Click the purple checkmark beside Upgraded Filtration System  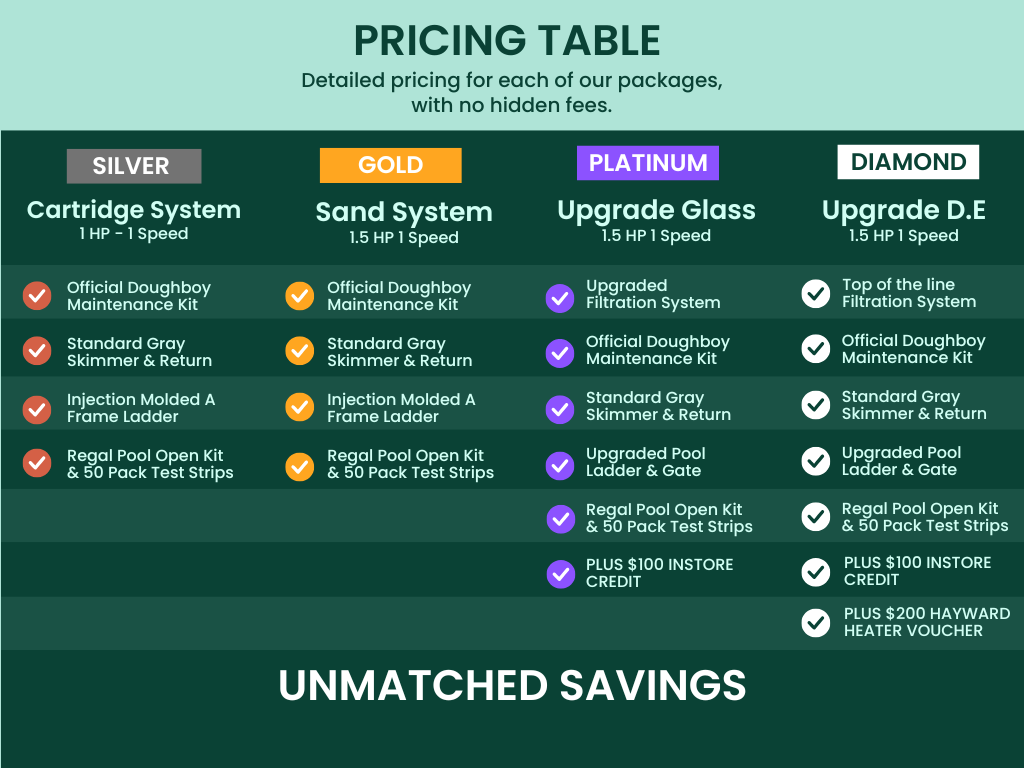click(x=560, y=298)
